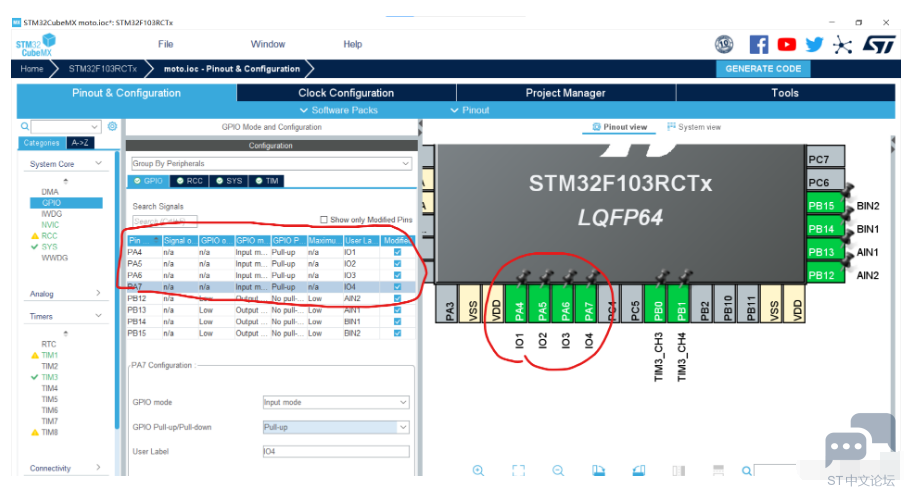Select the TIM peripheral tab
904x496 pixels.
point(267,181)
